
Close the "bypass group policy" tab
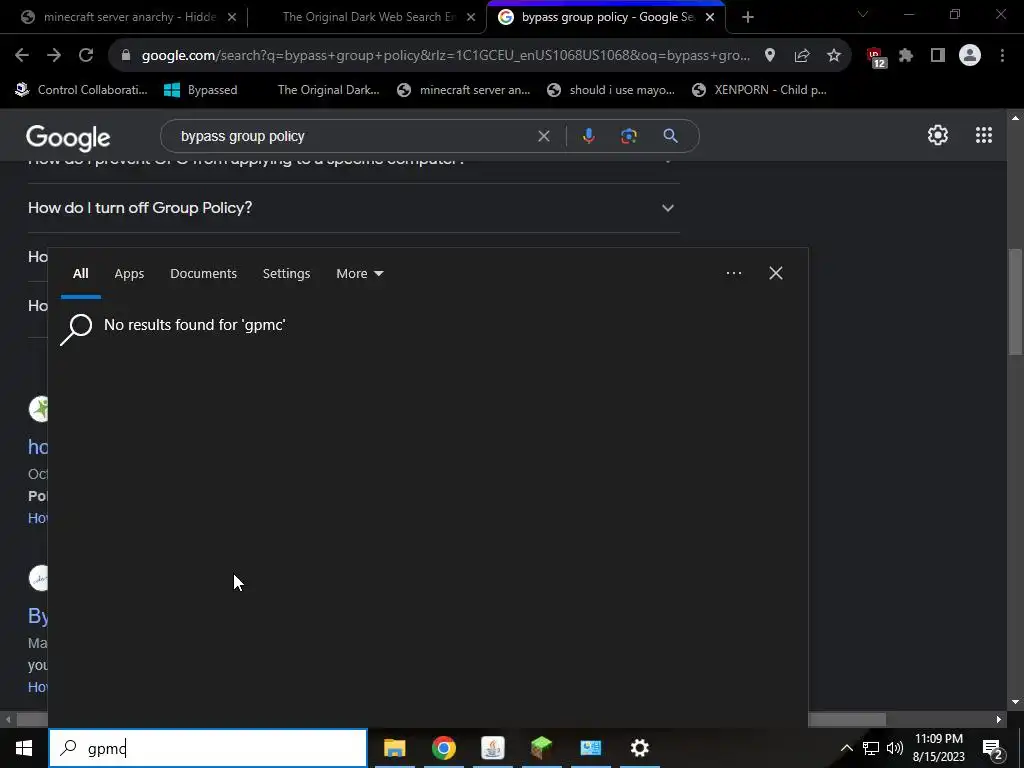710,17
